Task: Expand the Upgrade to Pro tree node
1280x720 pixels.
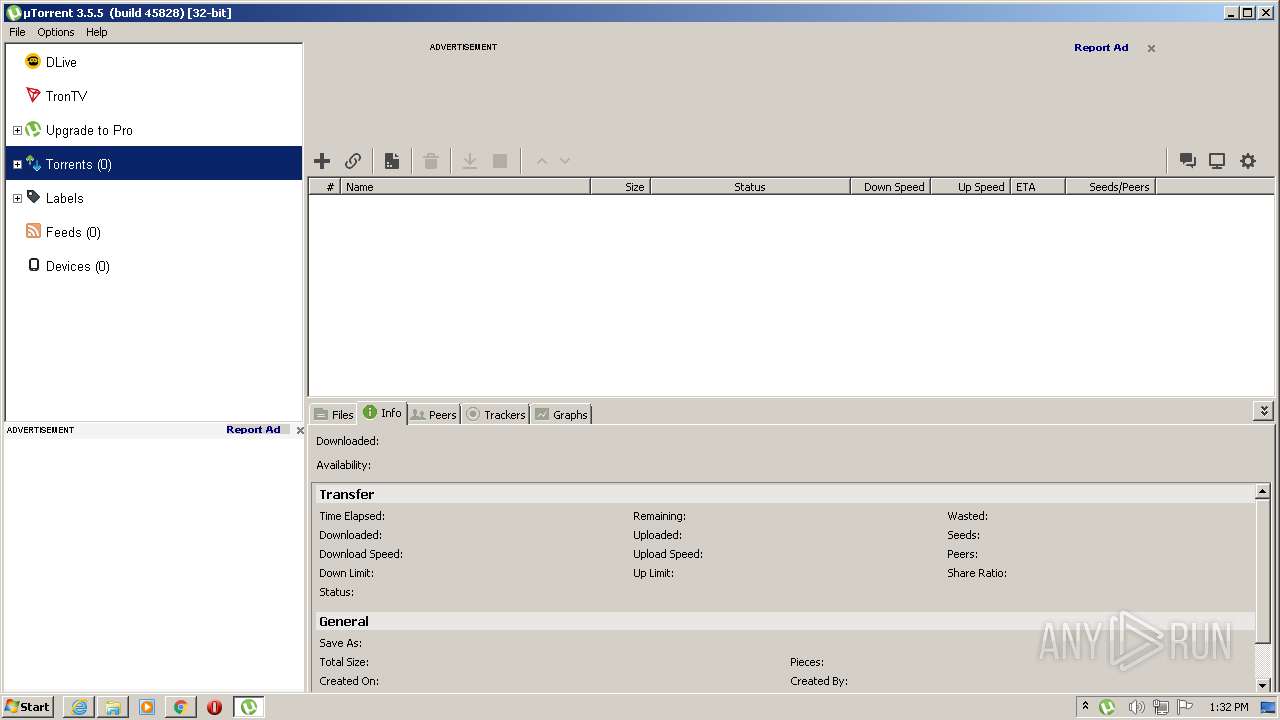Action: pos(17,130)
